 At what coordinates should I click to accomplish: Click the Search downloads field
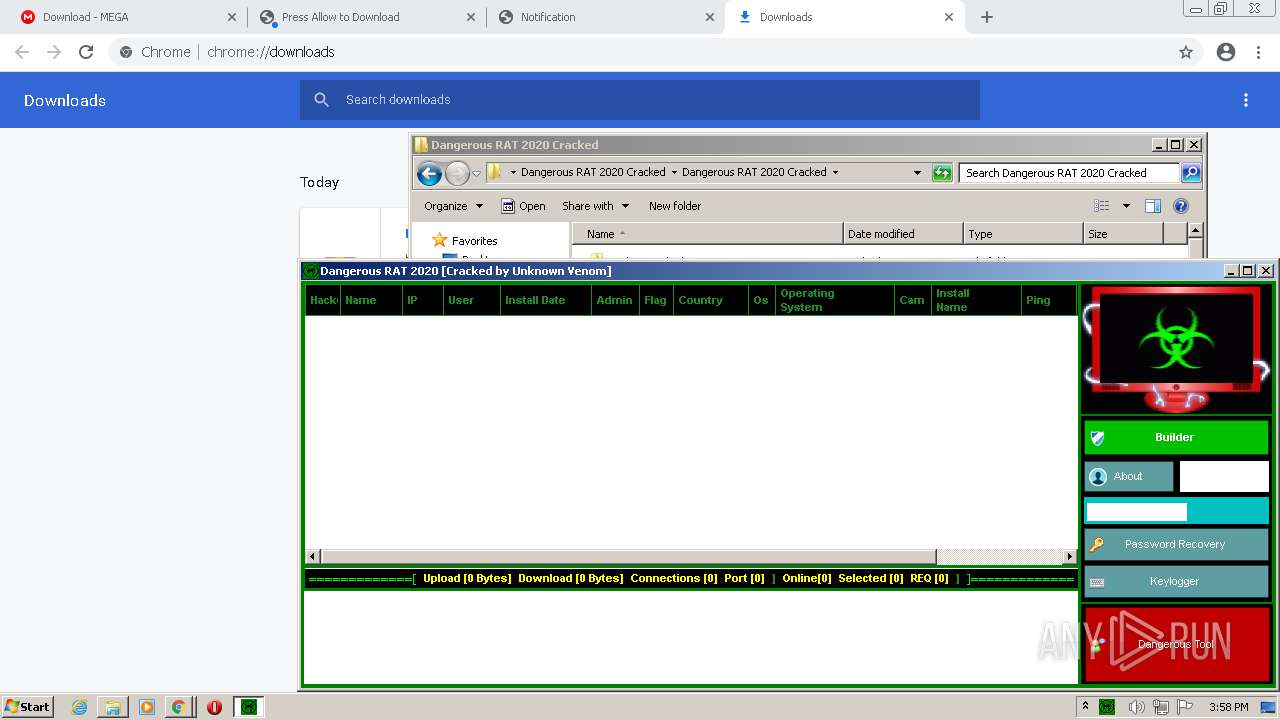coord(640,100)
